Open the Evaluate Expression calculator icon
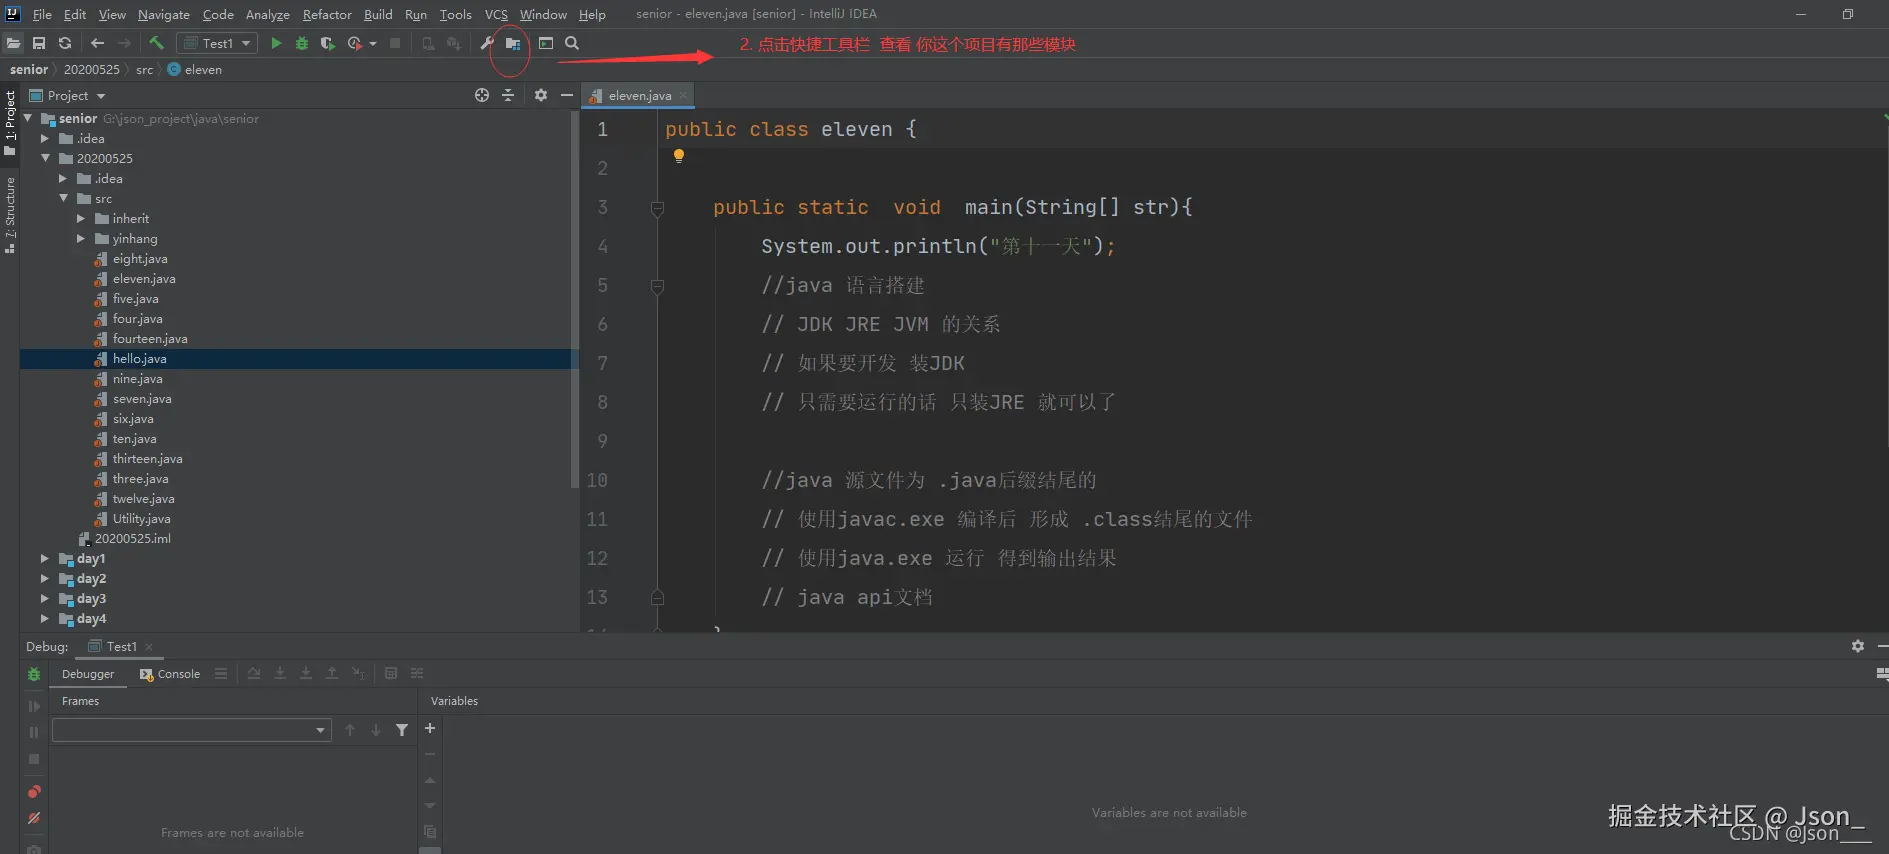Viewport: 1889px width, 854px height. (x=391, y=673)
